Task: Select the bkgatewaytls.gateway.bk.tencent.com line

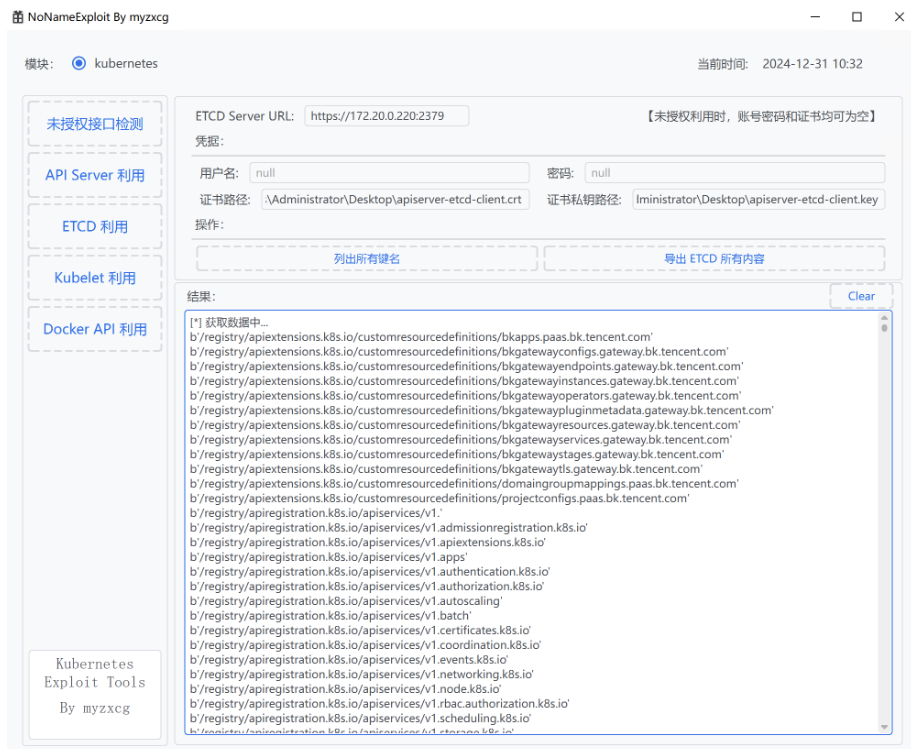Action: (446, 469)
